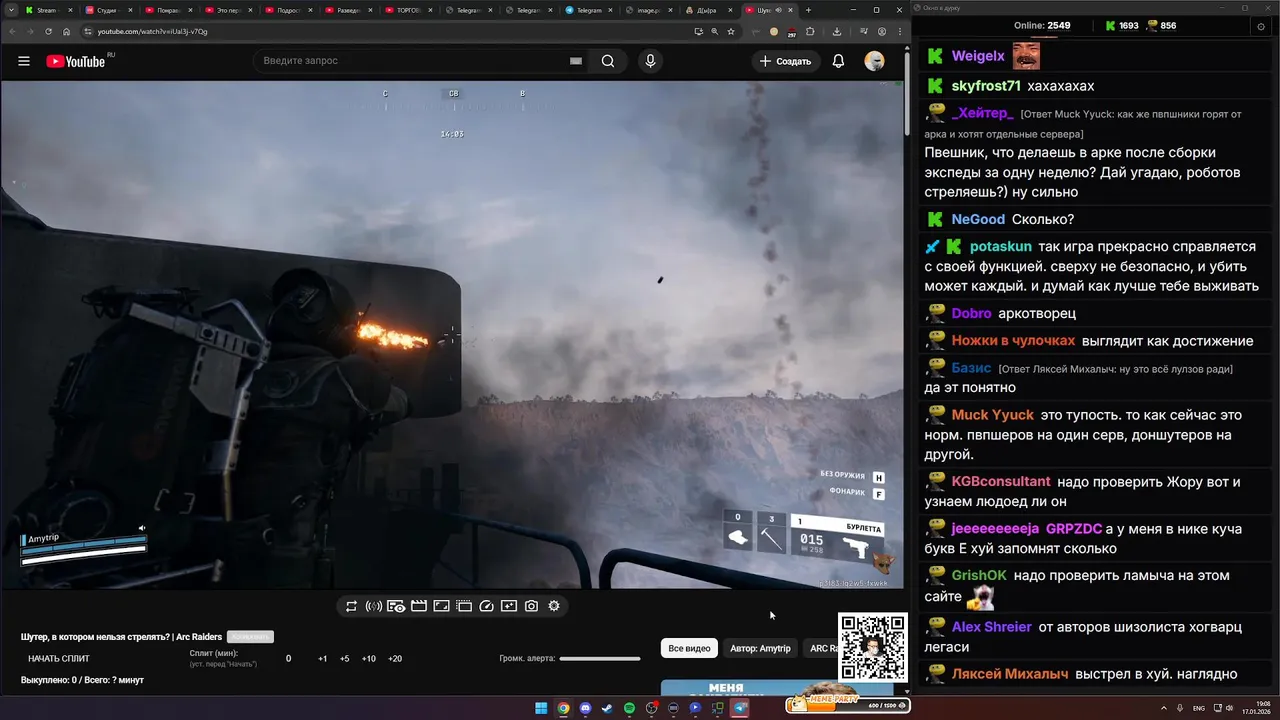Click the plus-frame icon next to the speed gauge
This screenshot has width=1280, height=720.
[x=509, y=606]
